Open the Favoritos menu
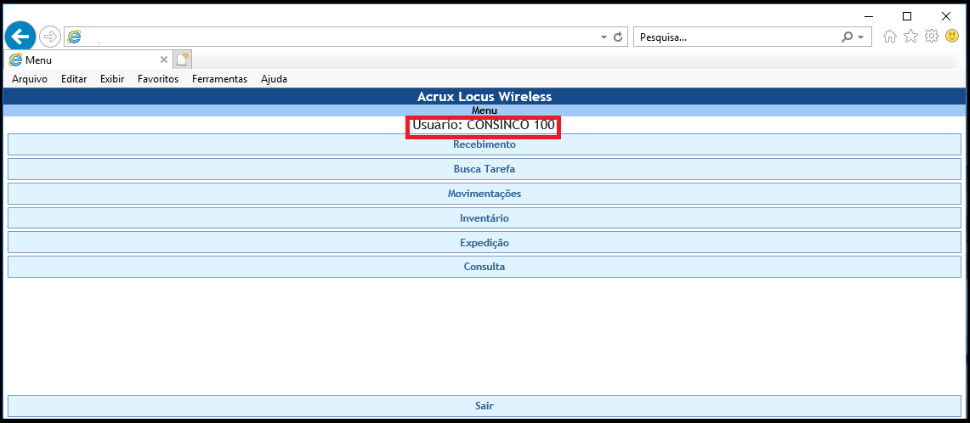Viewport: 970px width, 423px height. (x=158, y=79)
